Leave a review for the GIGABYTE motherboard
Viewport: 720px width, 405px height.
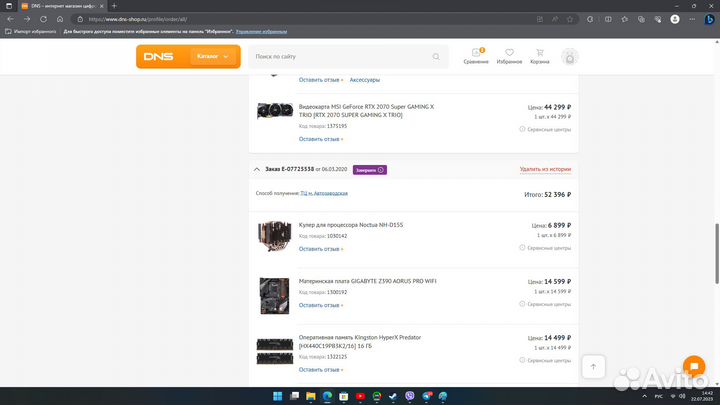point(321,305)
